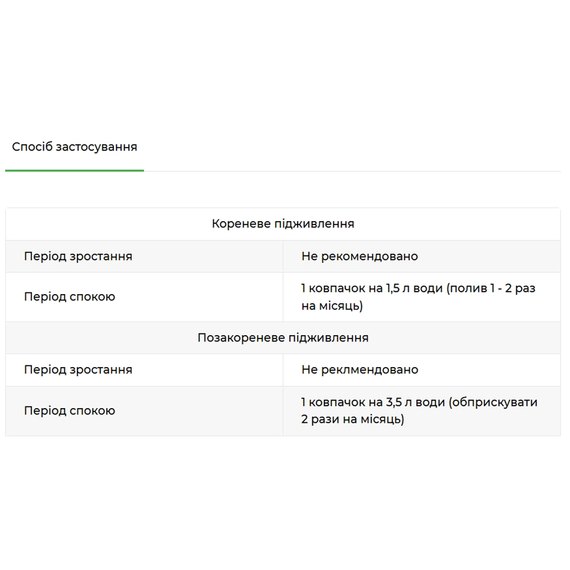Click Період спокою in the foliar feeding section
The width and height of the screenshot is (570, 570).
pyautogui.click(x=69, y=411)
